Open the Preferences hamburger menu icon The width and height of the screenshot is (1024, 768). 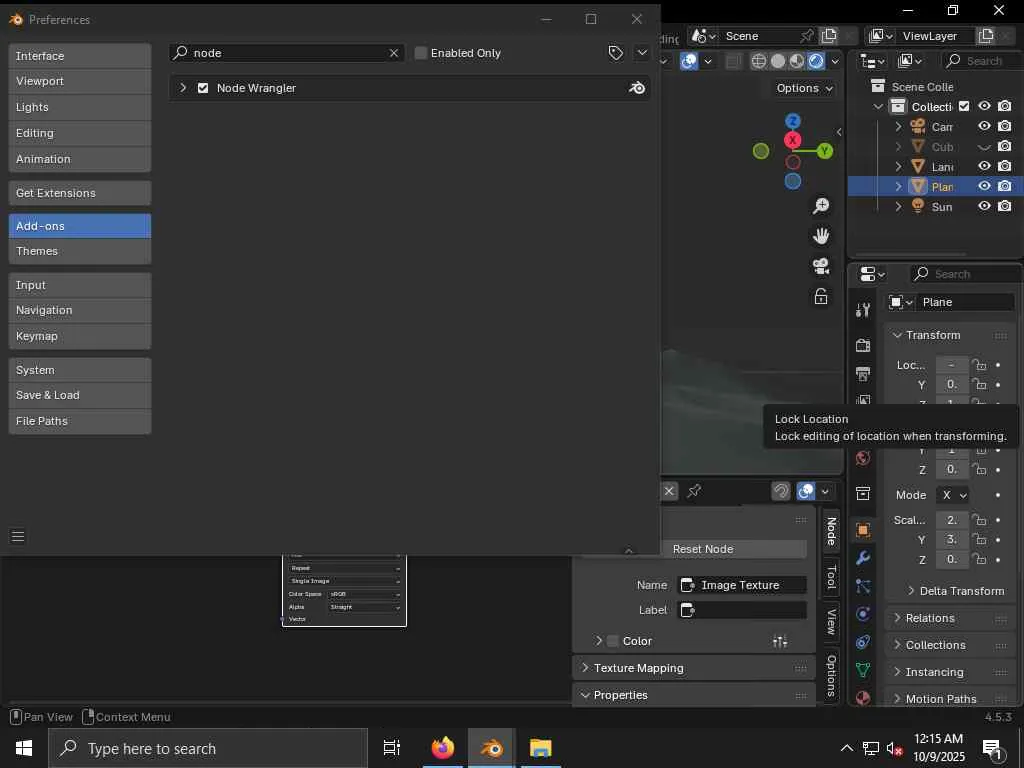18,536
